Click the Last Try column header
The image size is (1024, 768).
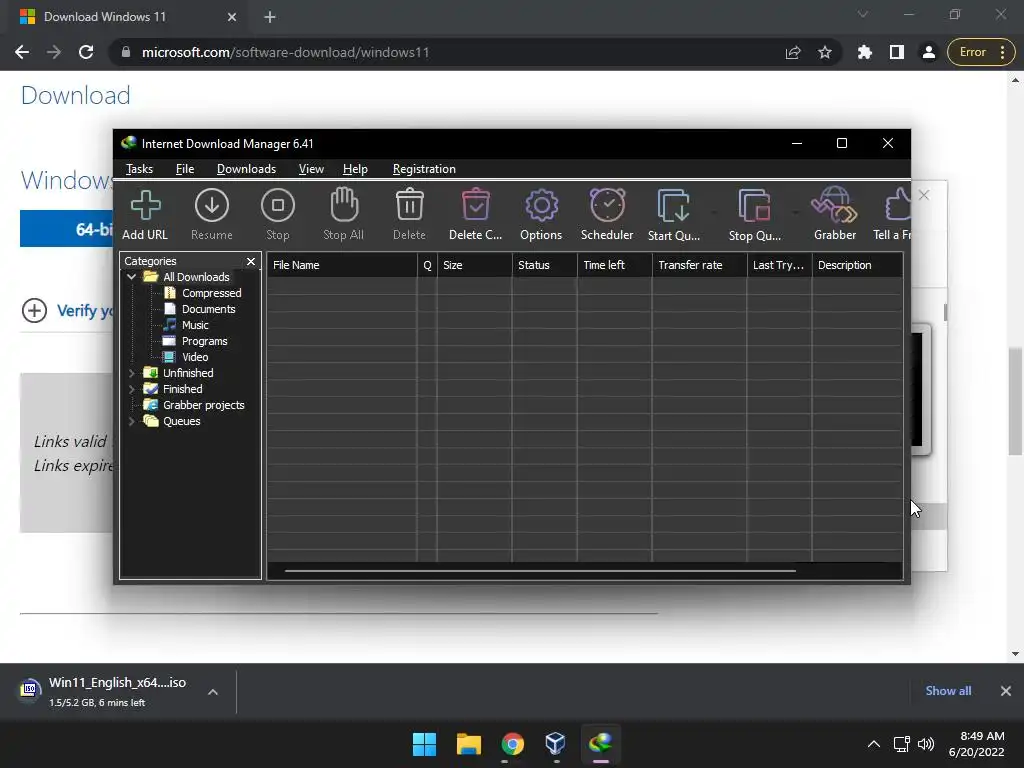click(x=779, y=265)
